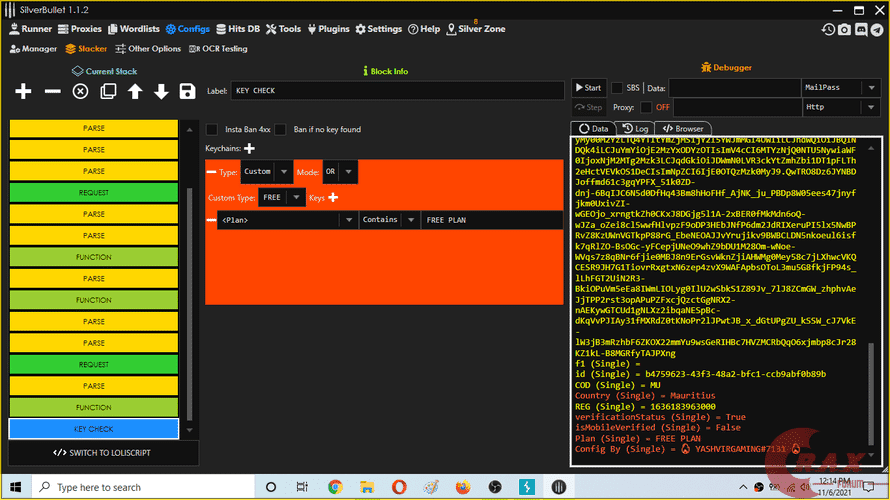890x500 pixels.
Task: Open SilverBullet taskbar icon
Action: [559, 487]
